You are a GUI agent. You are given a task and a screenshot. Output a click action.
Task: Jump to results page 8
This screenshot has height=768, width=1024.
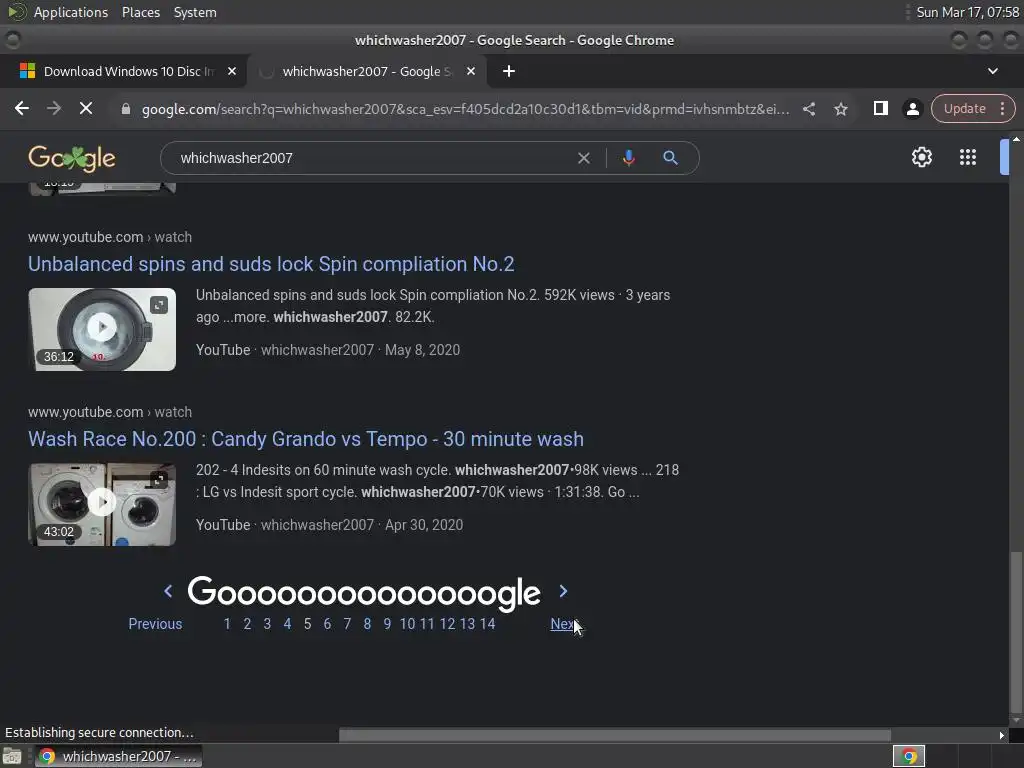[367, 624]
